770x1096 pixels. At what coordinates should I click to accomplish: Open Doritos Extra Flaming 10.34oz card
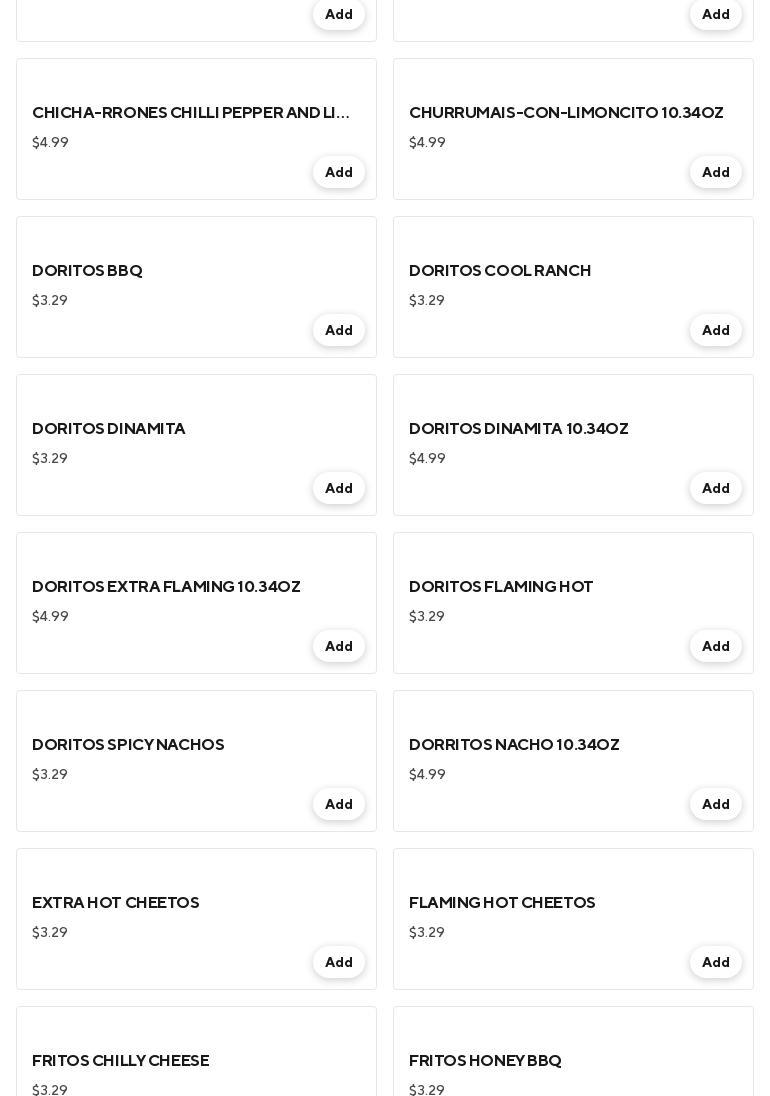[x=166, y=587]
